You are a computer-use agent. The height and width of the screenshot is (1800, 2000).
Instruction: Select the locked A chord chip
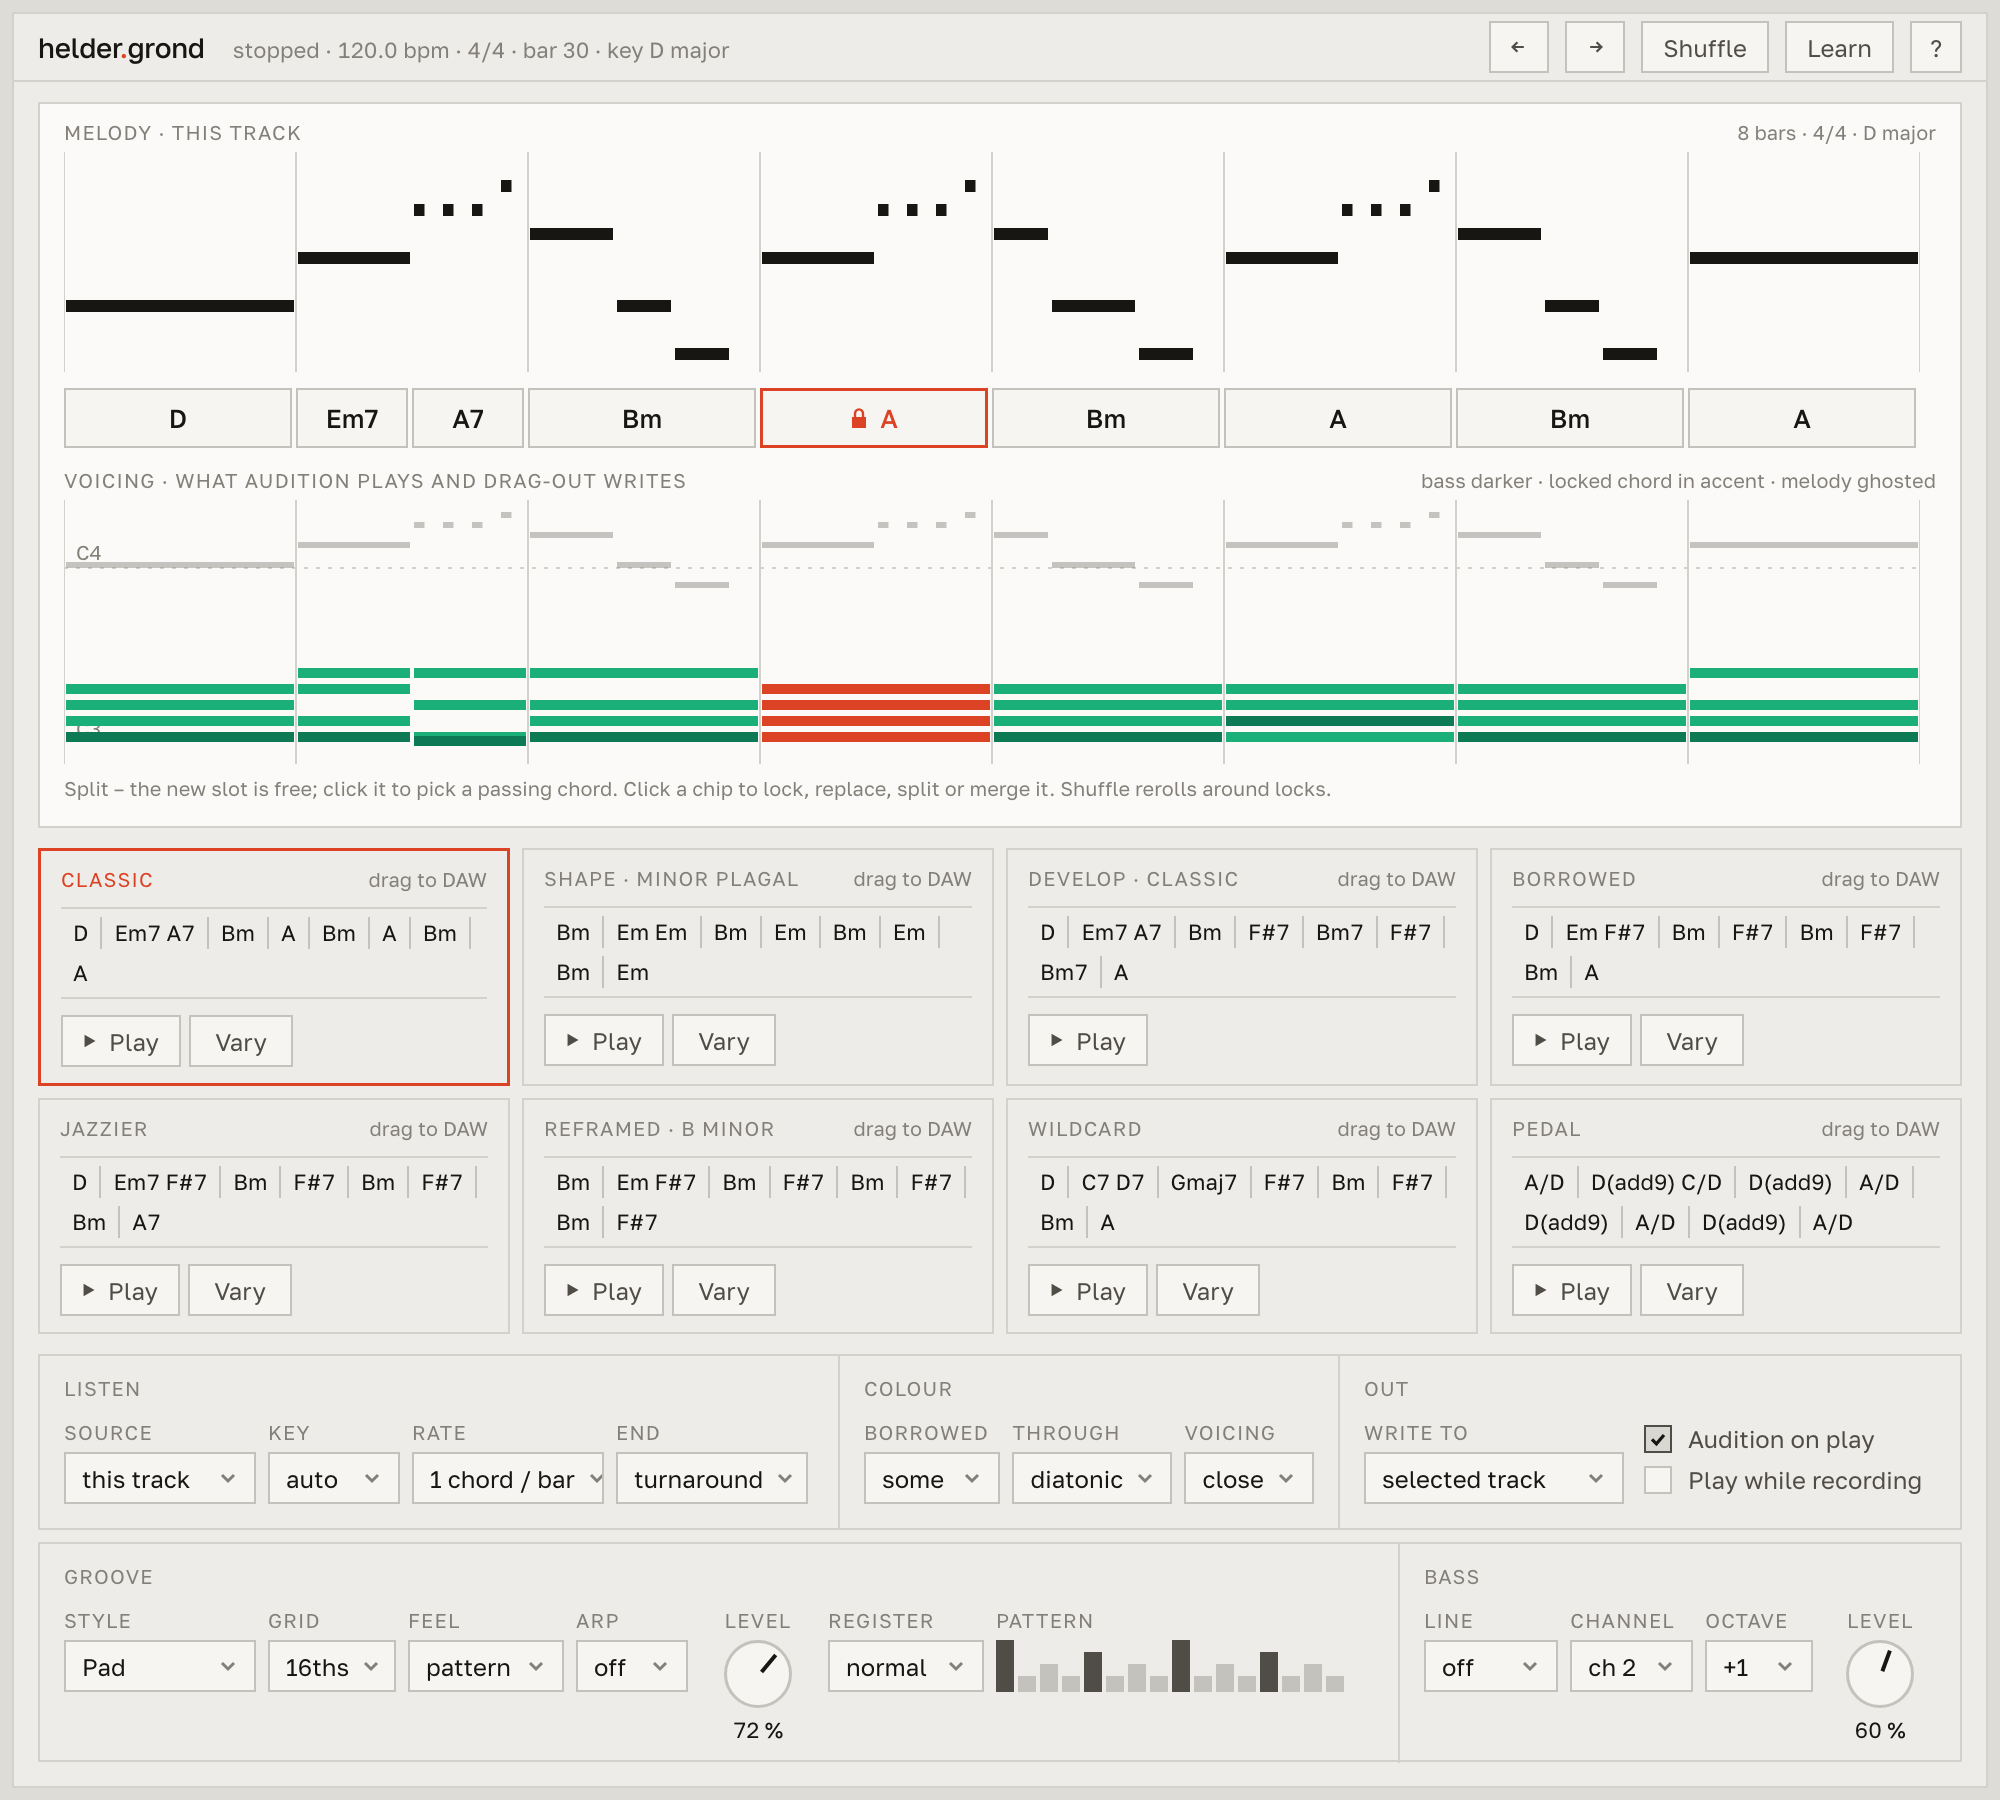pyautogui.click(x=874, y=418)
